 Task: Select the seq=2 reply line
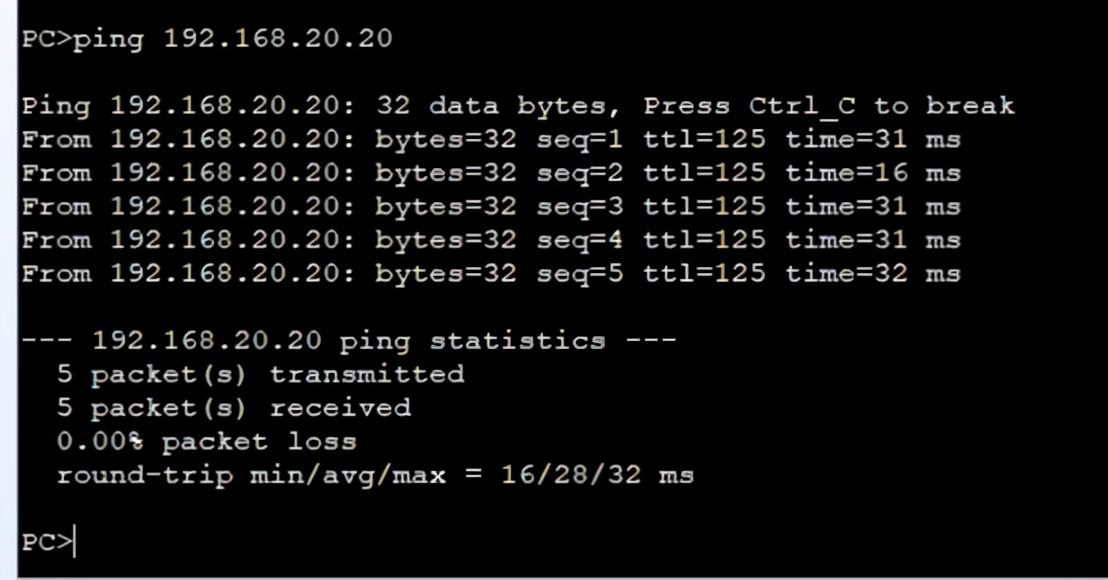point(491,173)
